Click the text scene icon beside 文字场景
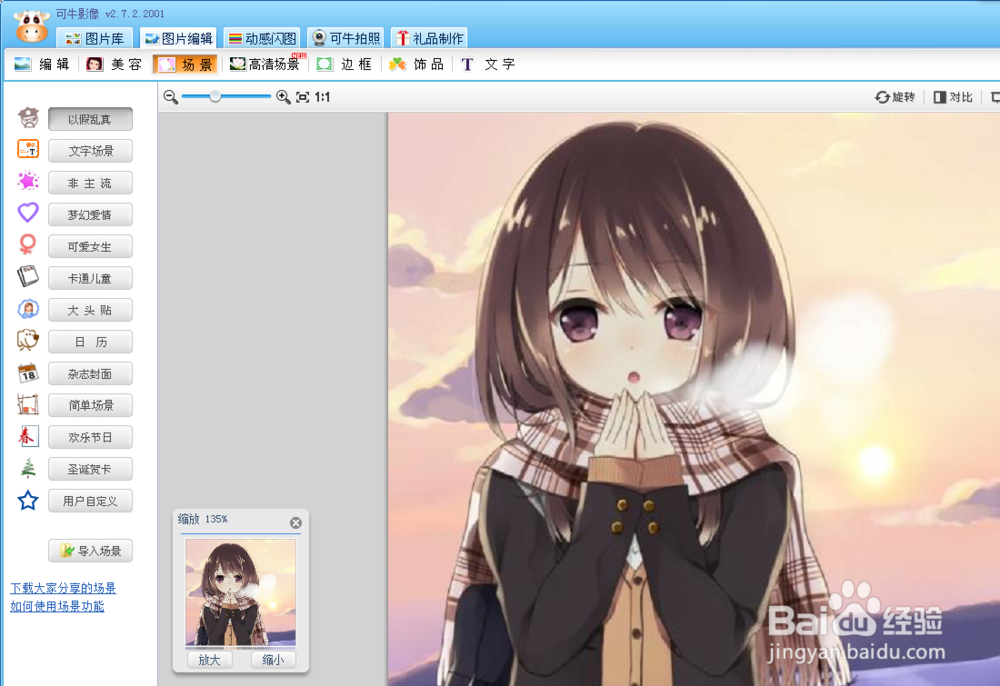1000x686 pixels. pos(28,149)
